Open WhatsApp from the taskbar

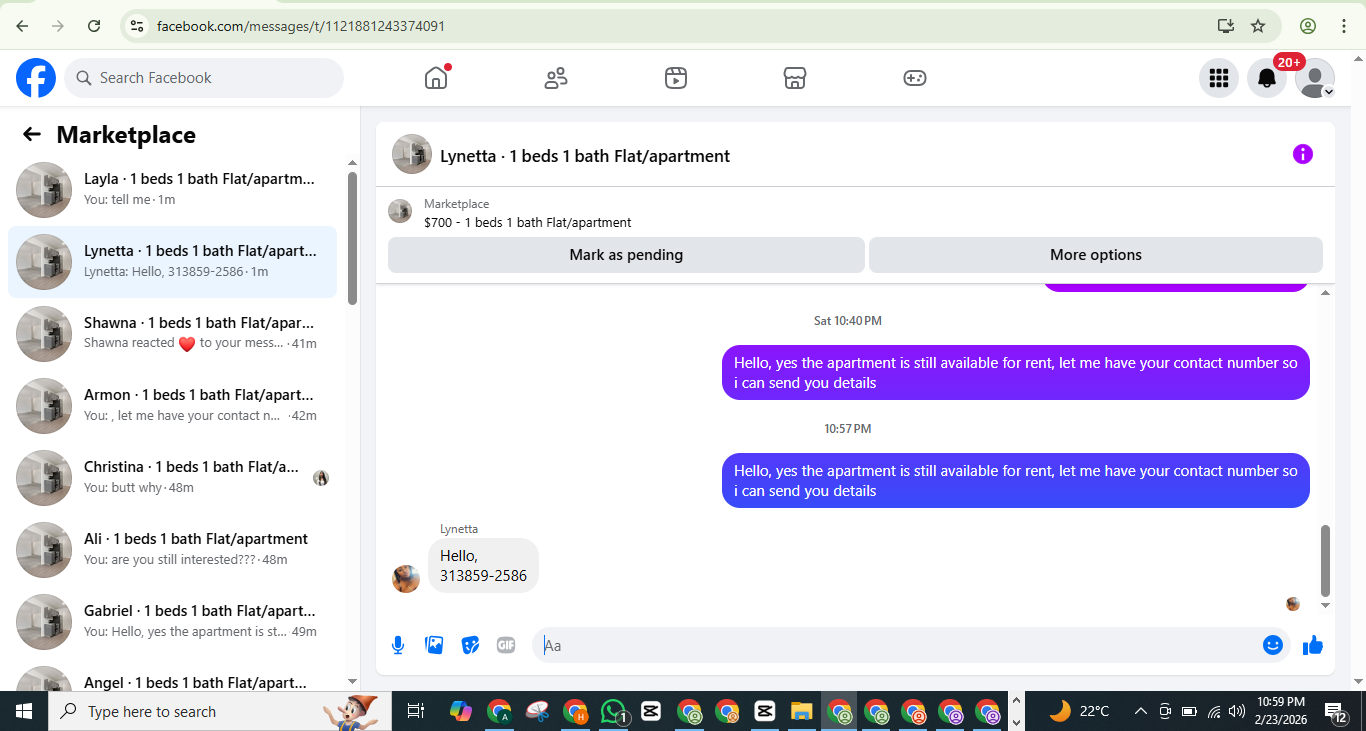[614, 711]
